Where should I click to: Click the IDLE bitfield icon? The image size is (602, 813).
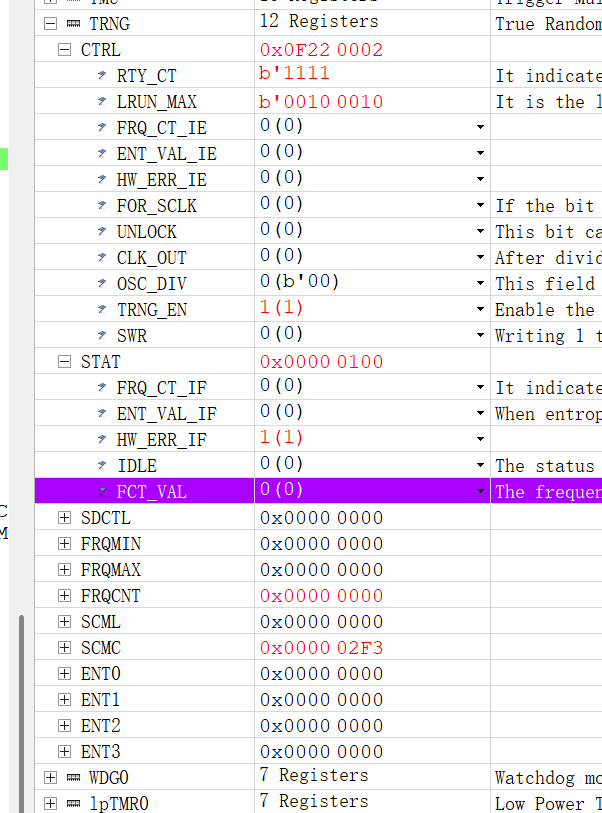pos(102,466)
